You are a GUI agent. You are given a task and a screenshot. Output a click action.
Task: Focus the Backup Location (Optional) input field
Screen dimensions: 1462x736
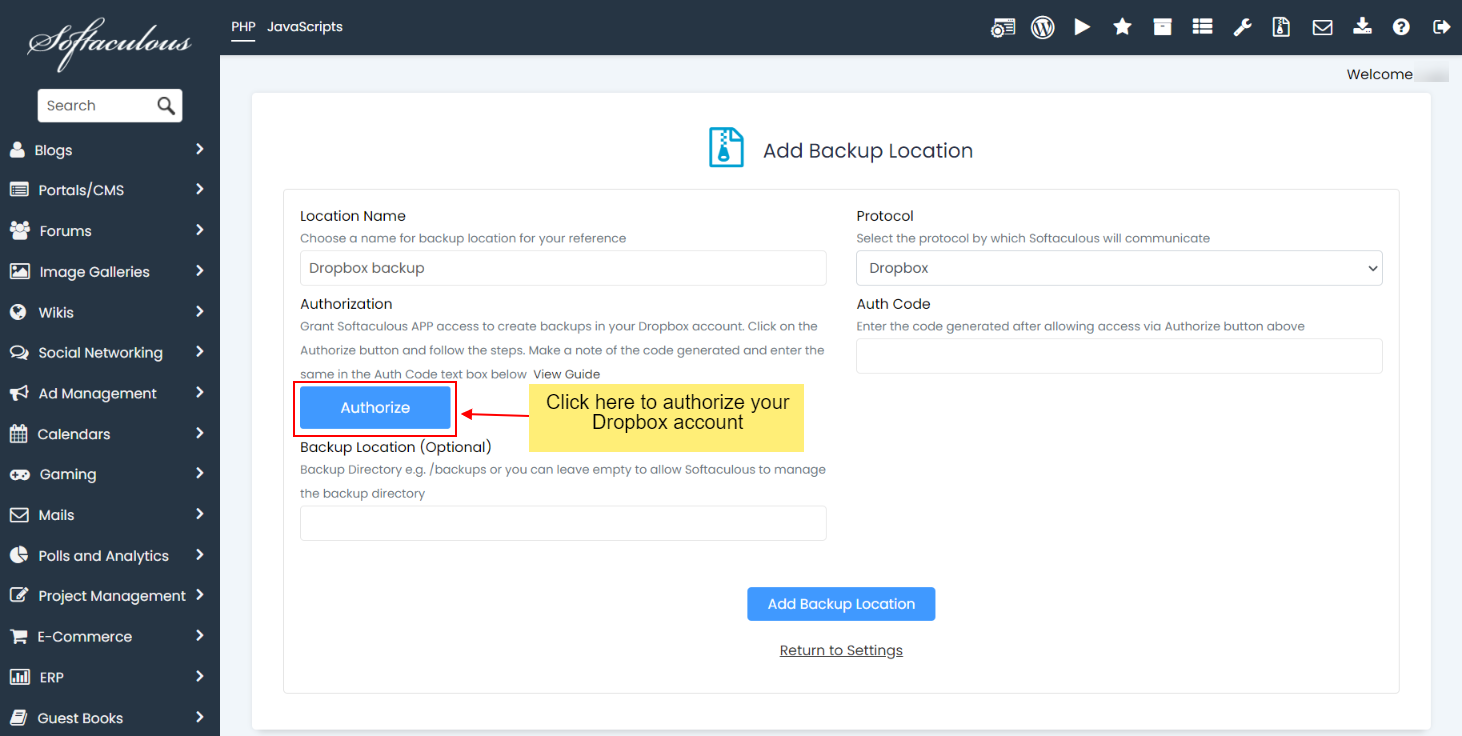(x=563, y=523)
